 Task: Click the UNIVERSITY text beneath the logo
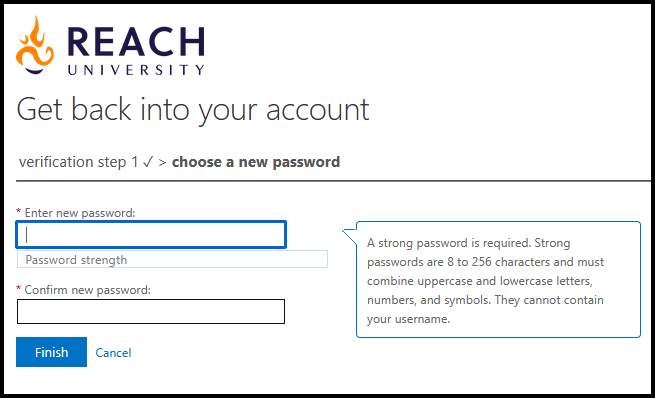[x=136, y=70]
